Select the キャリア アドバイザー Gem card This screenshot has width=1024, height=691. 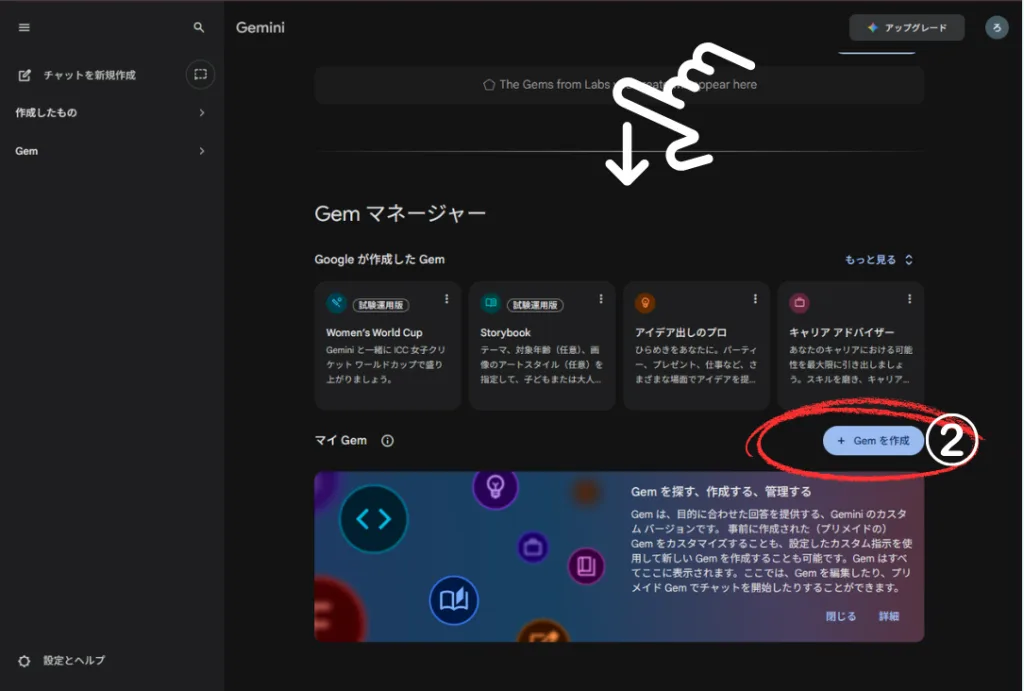click(x=850, y=350)
